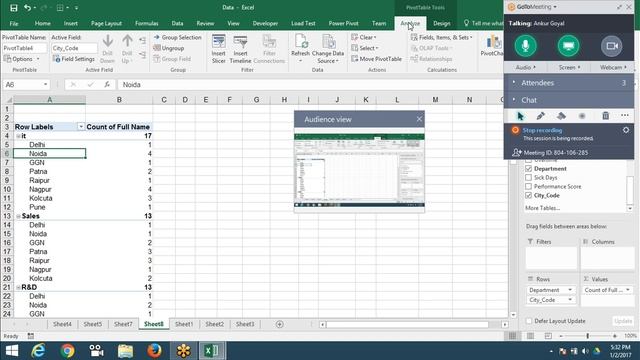Click the PivotChart icon
640x360 pixels.
[x=493, y=42]
